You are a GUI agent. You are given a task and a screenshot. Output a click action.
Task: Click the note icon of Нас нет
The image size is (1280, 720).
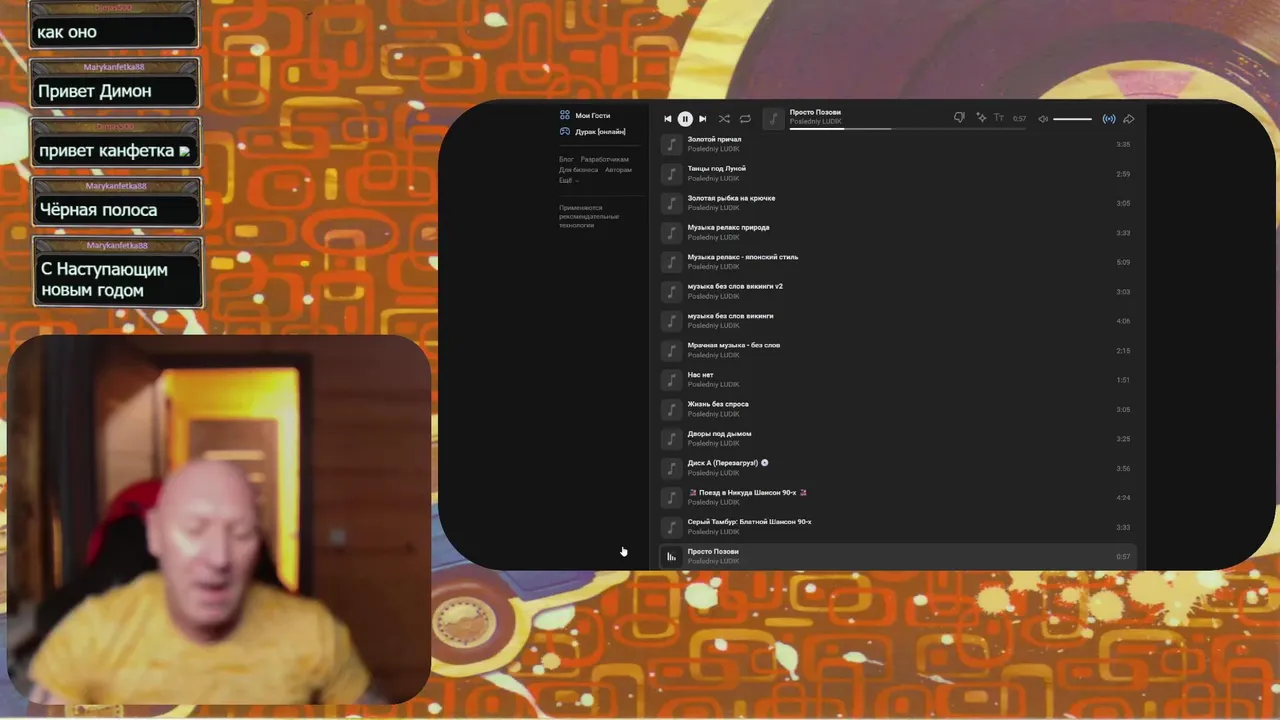(x=671, y=380)
